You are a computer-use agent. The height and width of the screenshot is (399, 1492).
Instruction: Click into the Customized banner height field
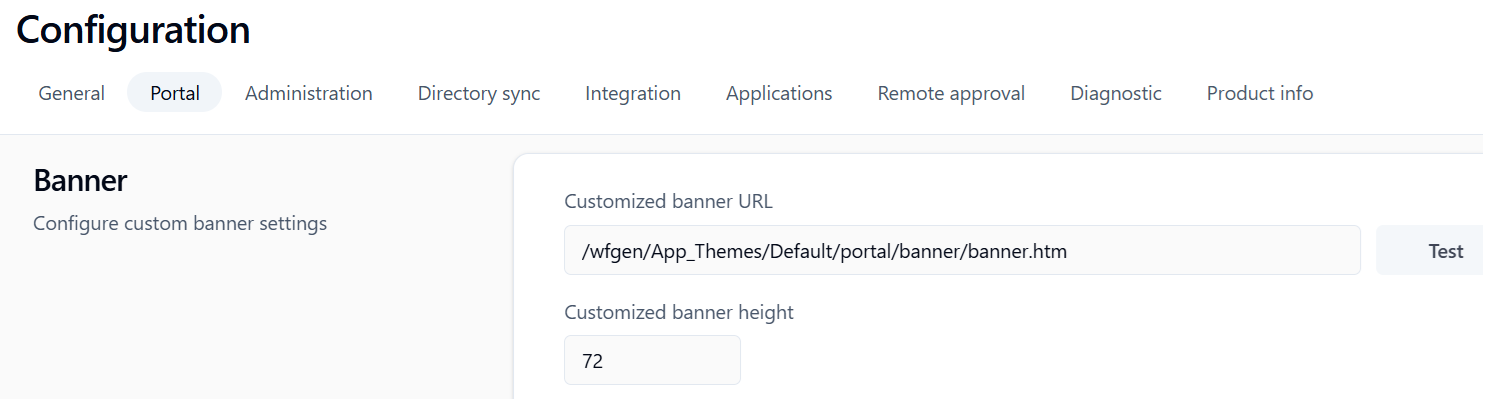pyautogui.click(x=652, y=360)
